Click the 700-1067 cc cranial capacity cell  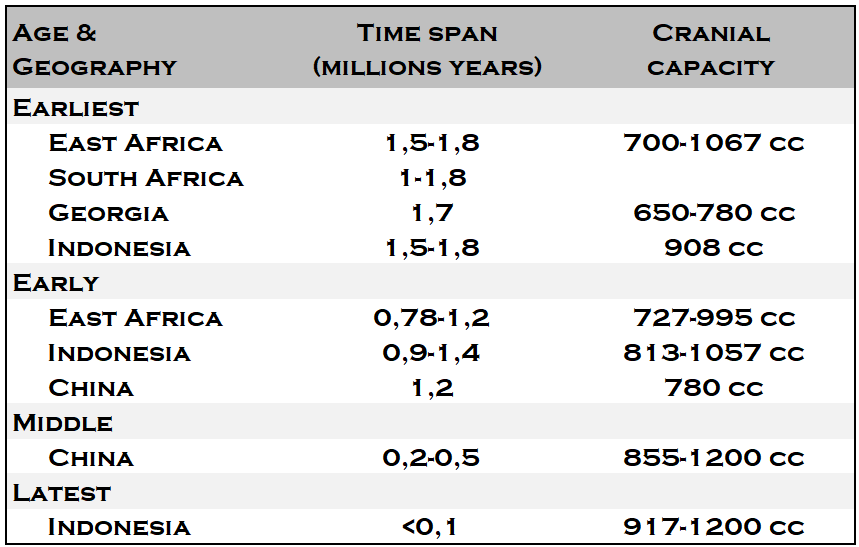(713, 143)
